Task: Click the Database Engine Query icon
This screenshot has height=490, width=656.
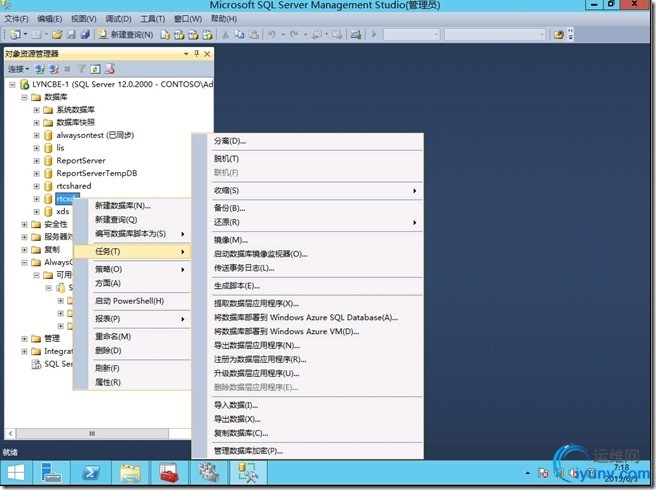Action: (165, 35)
